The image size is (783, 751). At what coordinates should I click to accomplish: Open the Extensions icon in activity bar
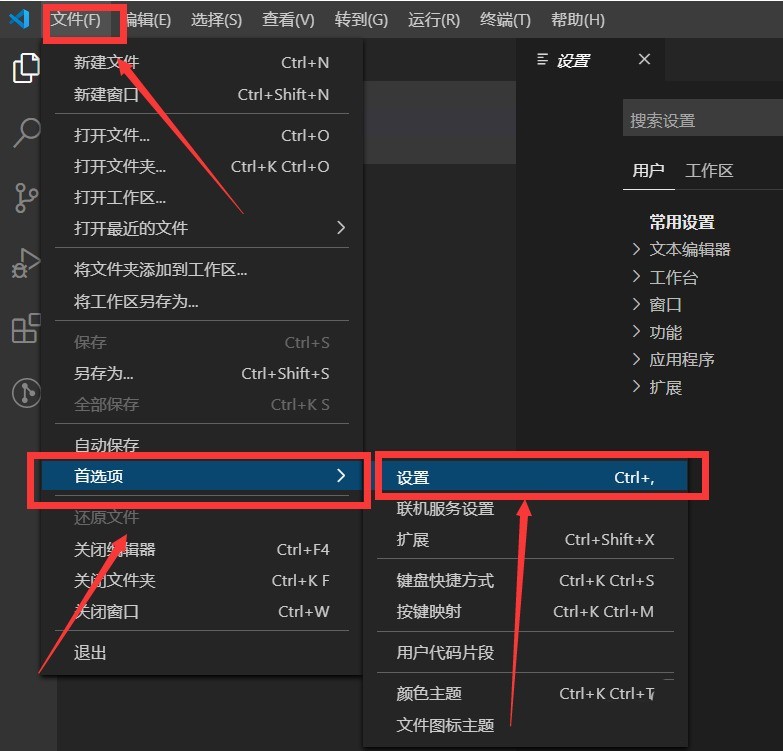coord(26,328)
